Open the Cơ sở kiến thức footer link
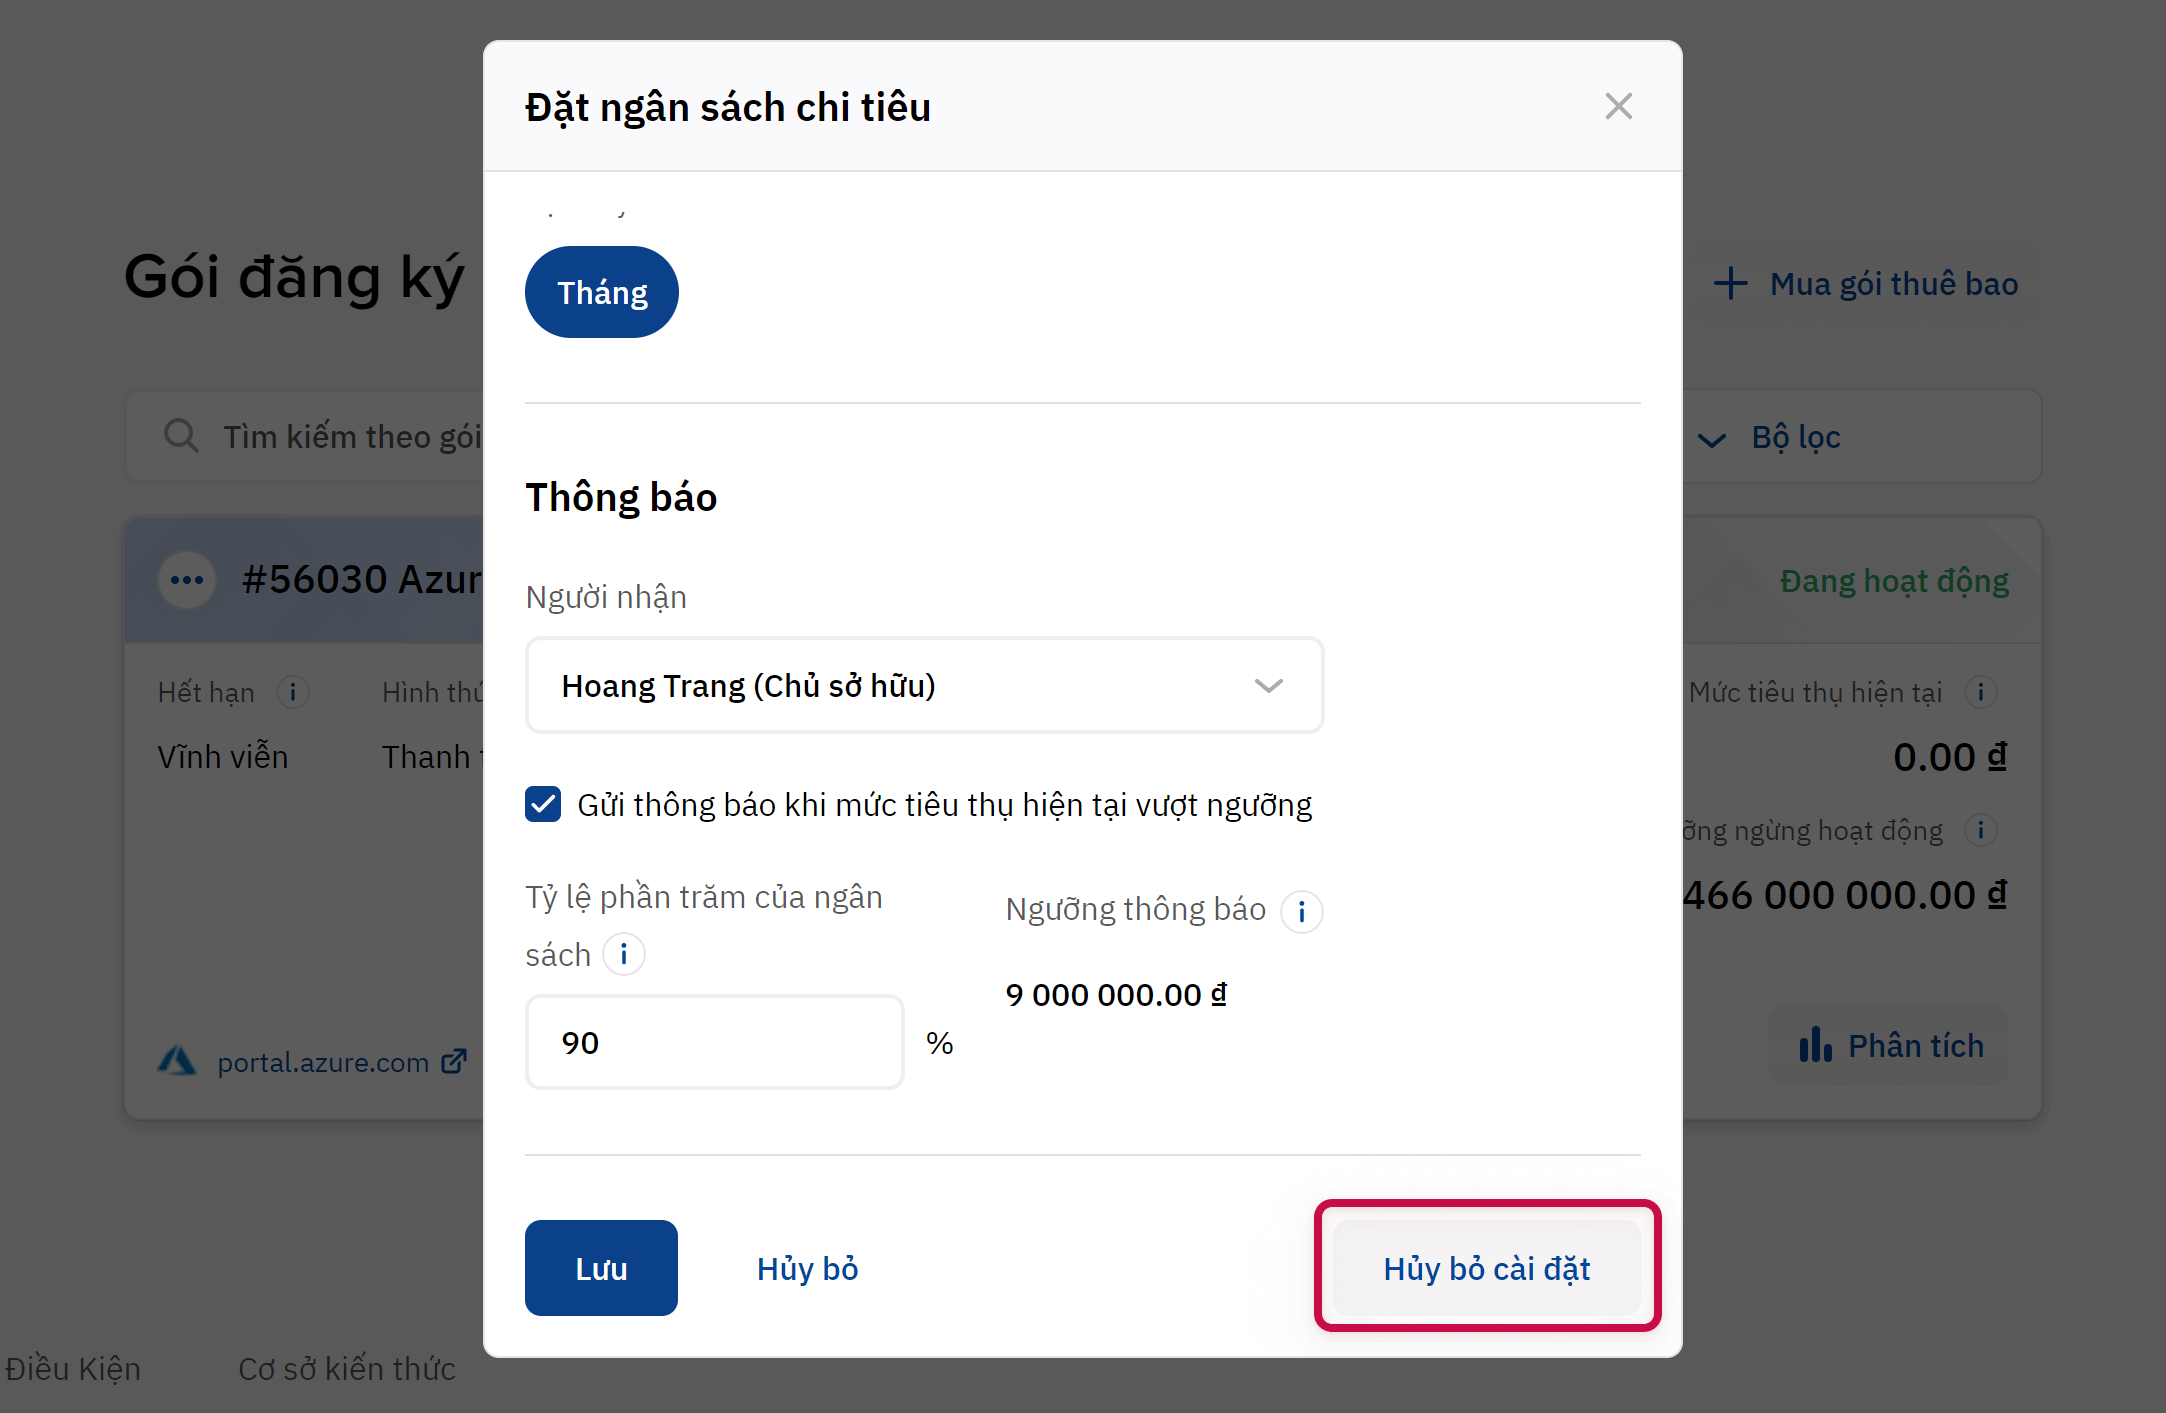The image size is (2166, 1413). 346,1368
